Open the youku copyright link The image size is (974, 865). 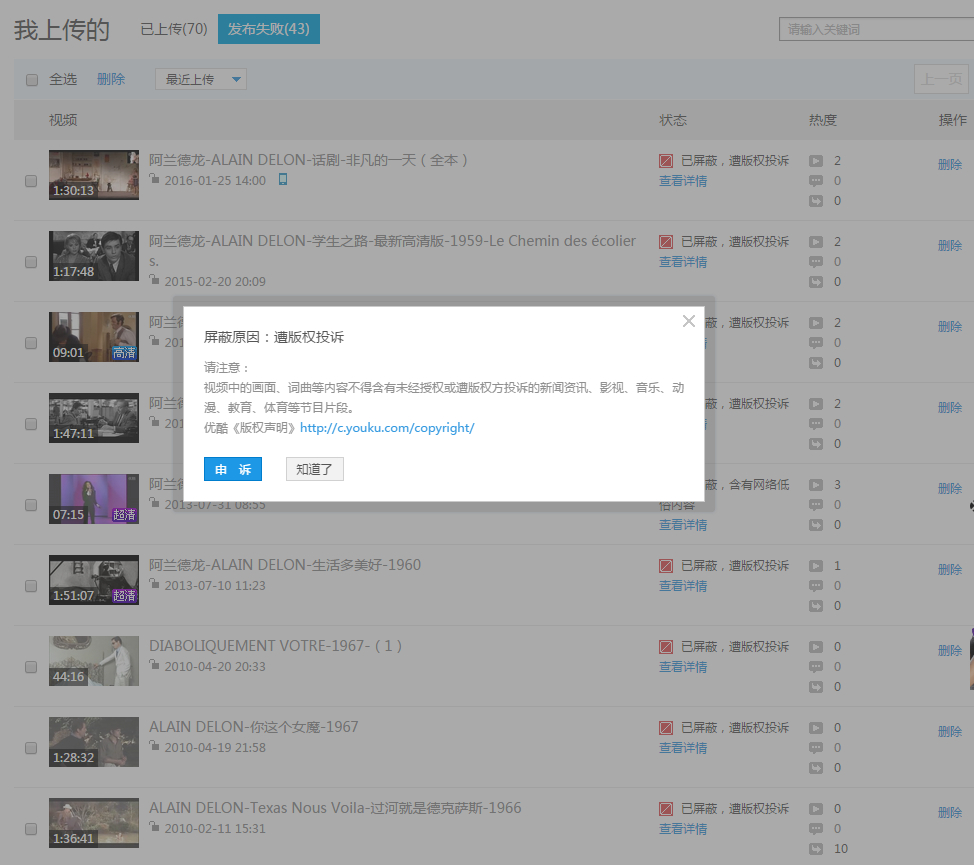click(x=387, y=428)
